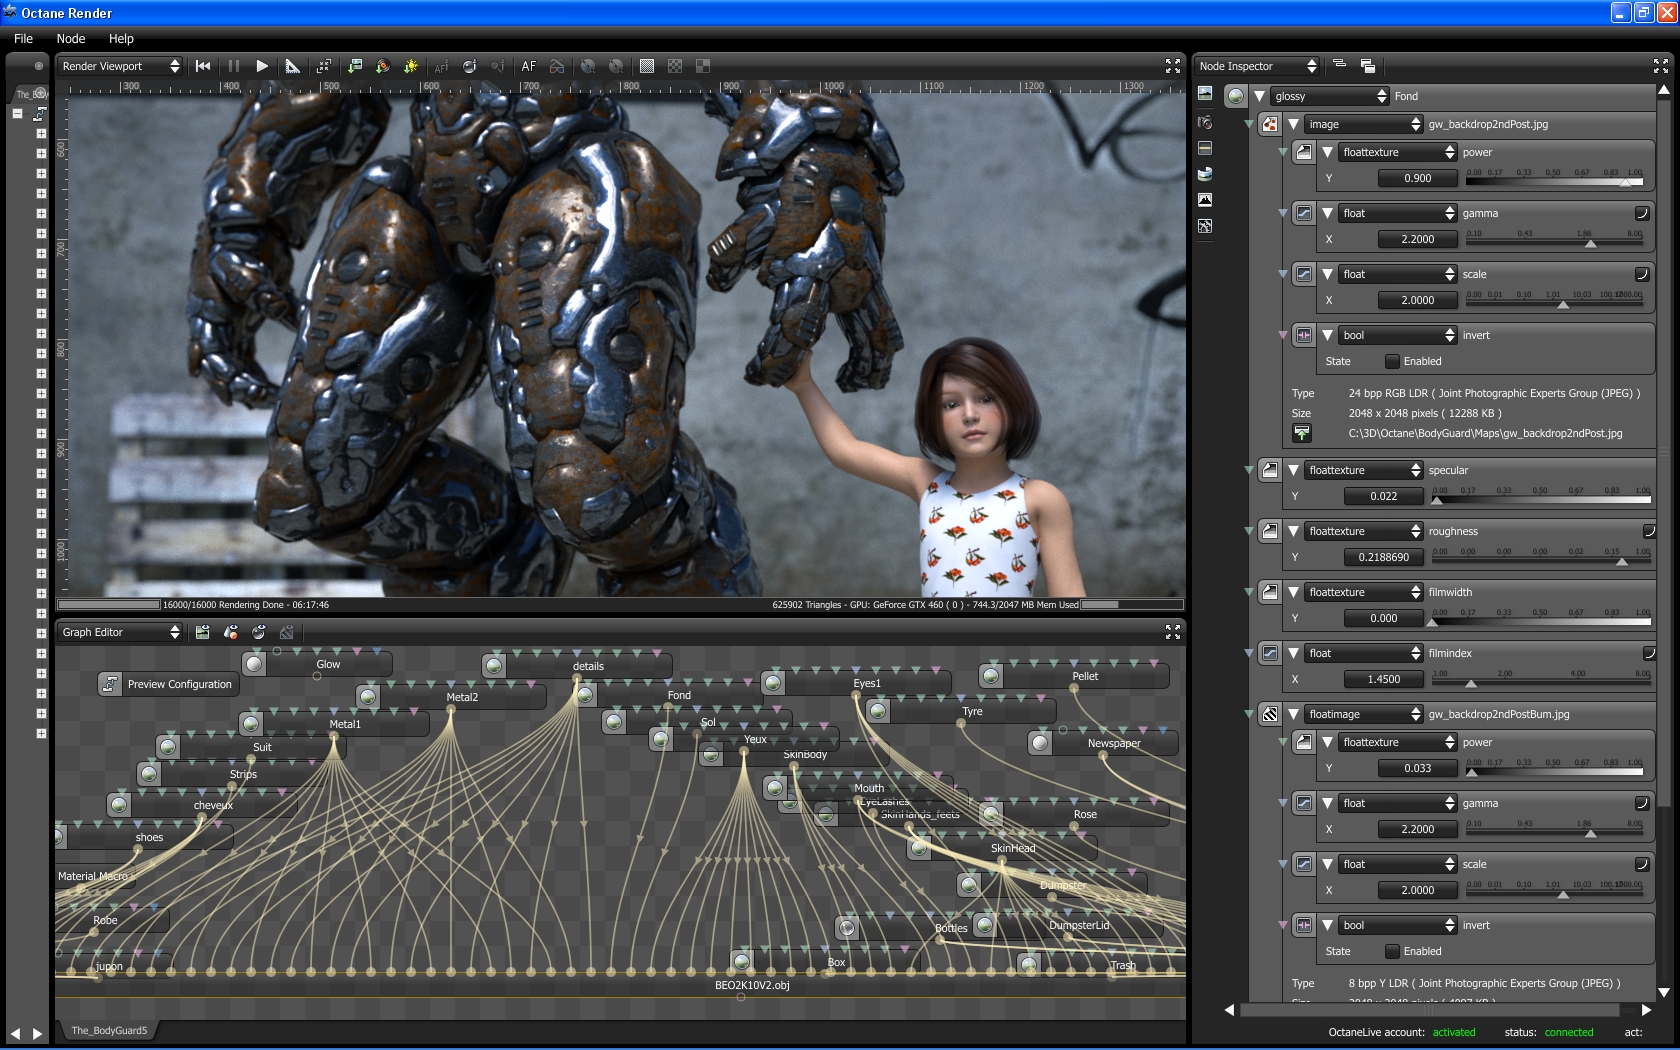The width and height of the screenshot is (1680, 1050).
Task: Open the Node menu
Action: 71,39
